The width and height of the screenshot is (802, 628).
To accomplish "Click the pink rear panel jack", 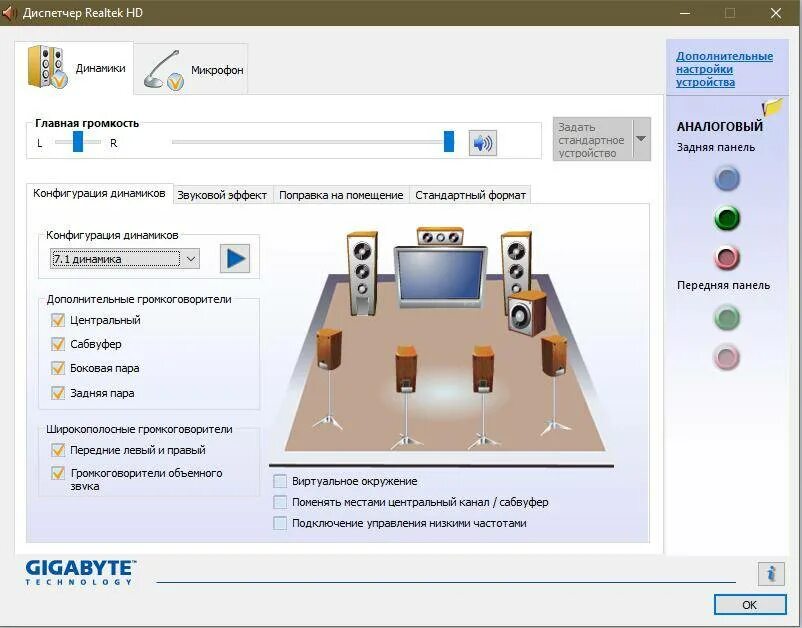I will point(727,258).
